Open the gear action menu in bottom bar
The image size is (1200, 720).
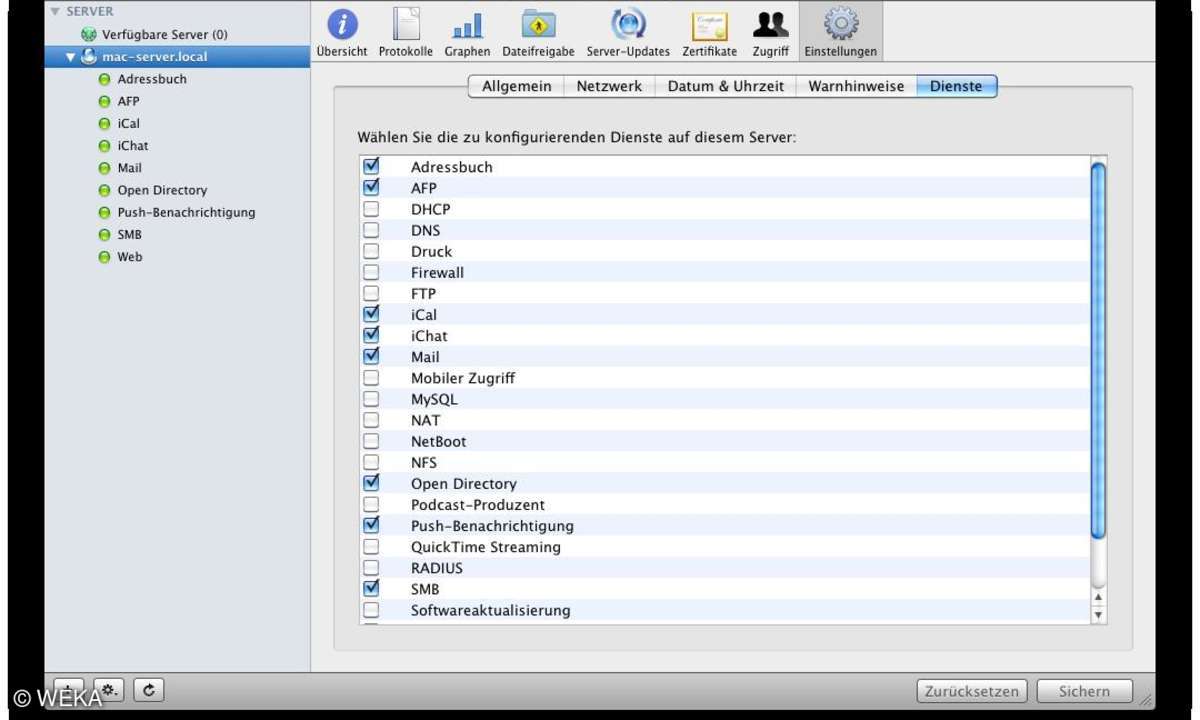click(108, 689)
